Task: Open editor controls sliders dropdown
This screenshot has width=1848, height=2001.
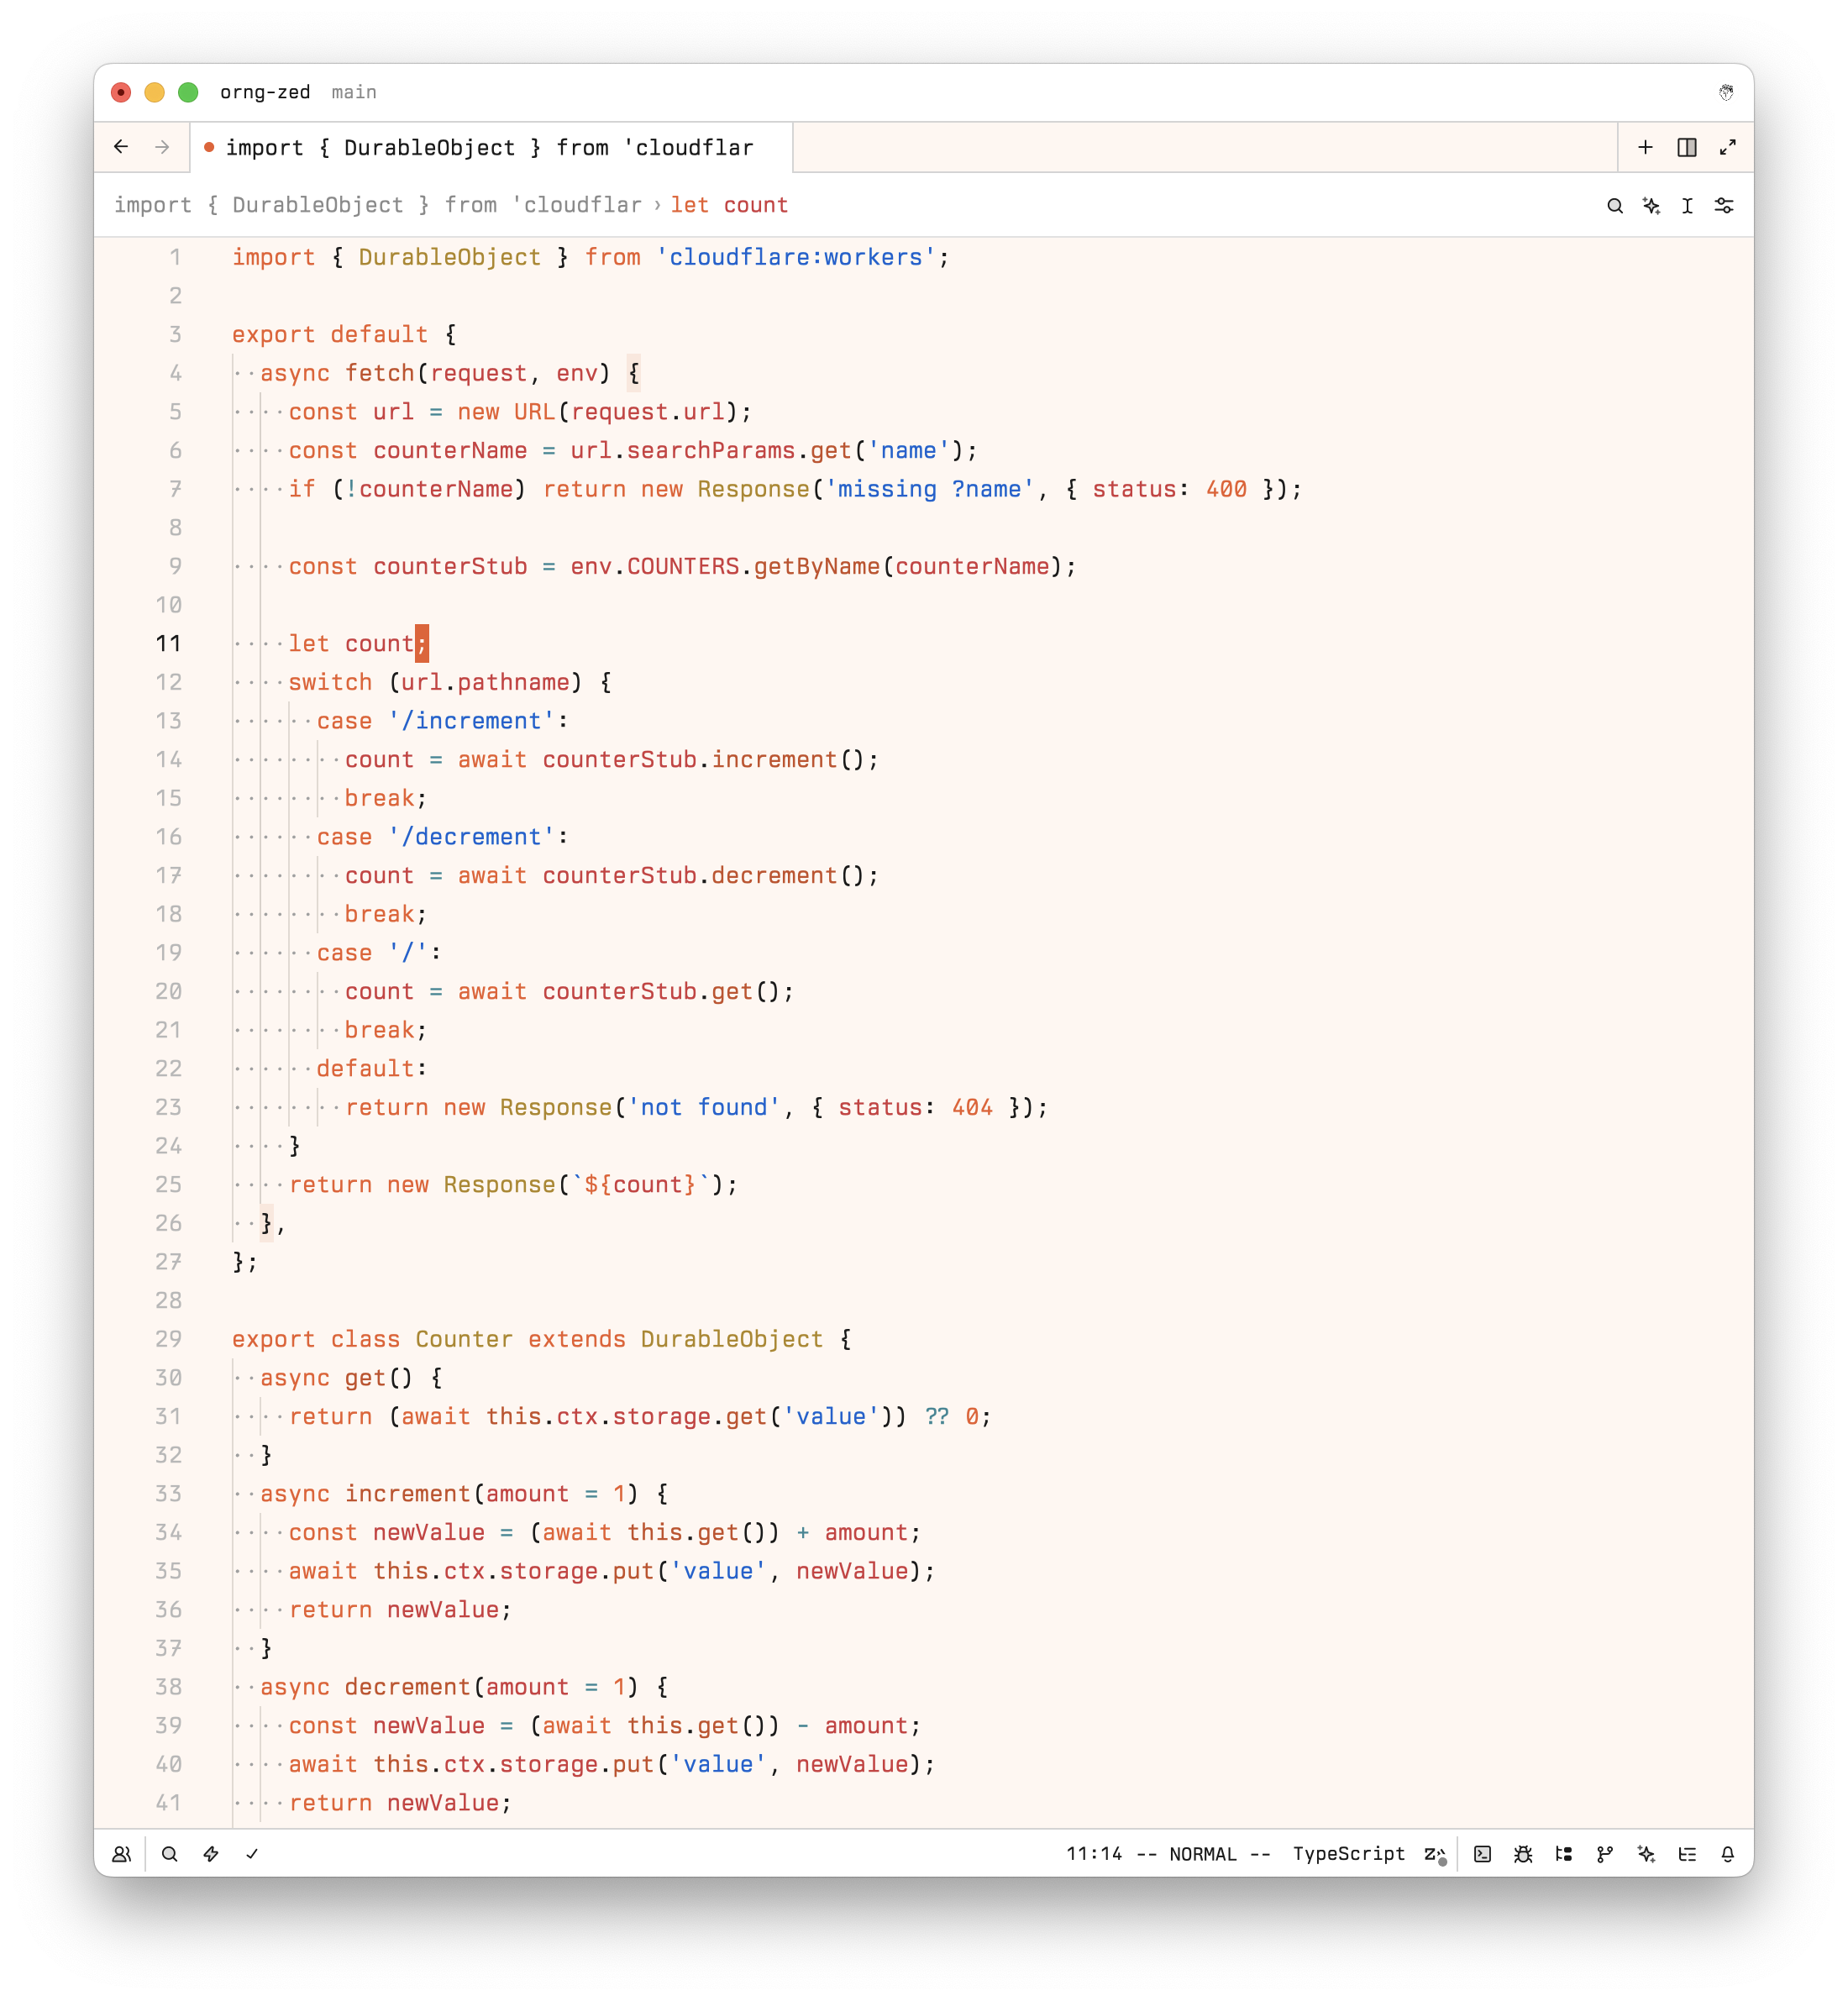Action: 1724,206
